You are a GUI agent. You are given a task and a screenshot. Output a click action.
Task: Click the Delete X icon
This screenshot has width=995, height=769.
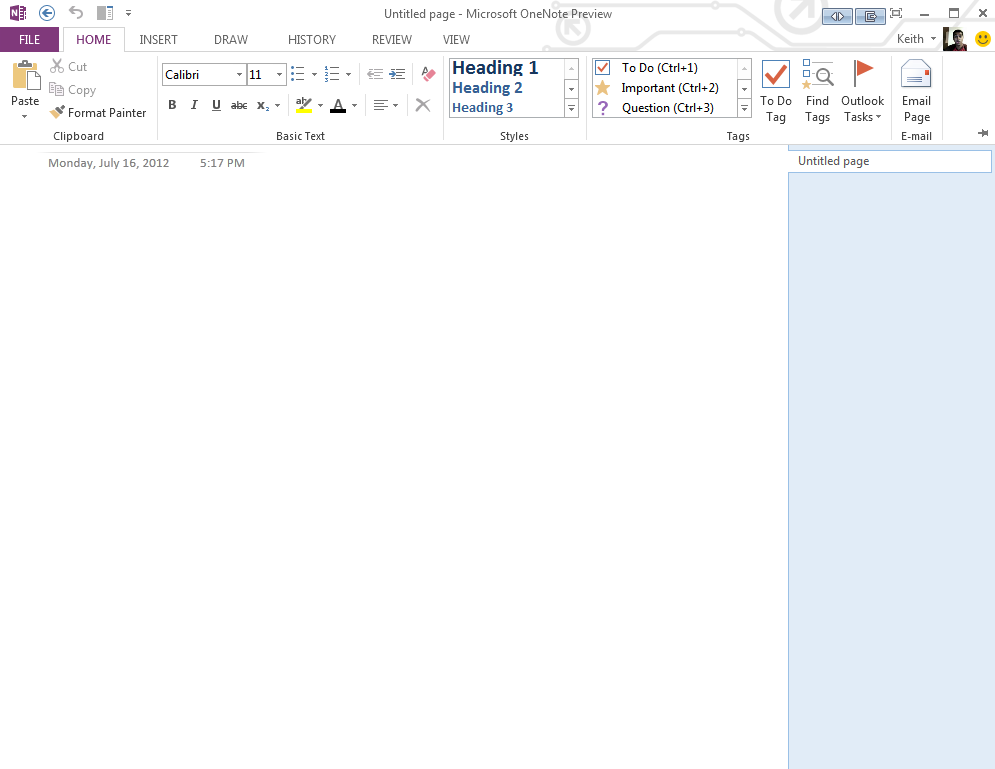pyautogui.click(x=423, y=105)
